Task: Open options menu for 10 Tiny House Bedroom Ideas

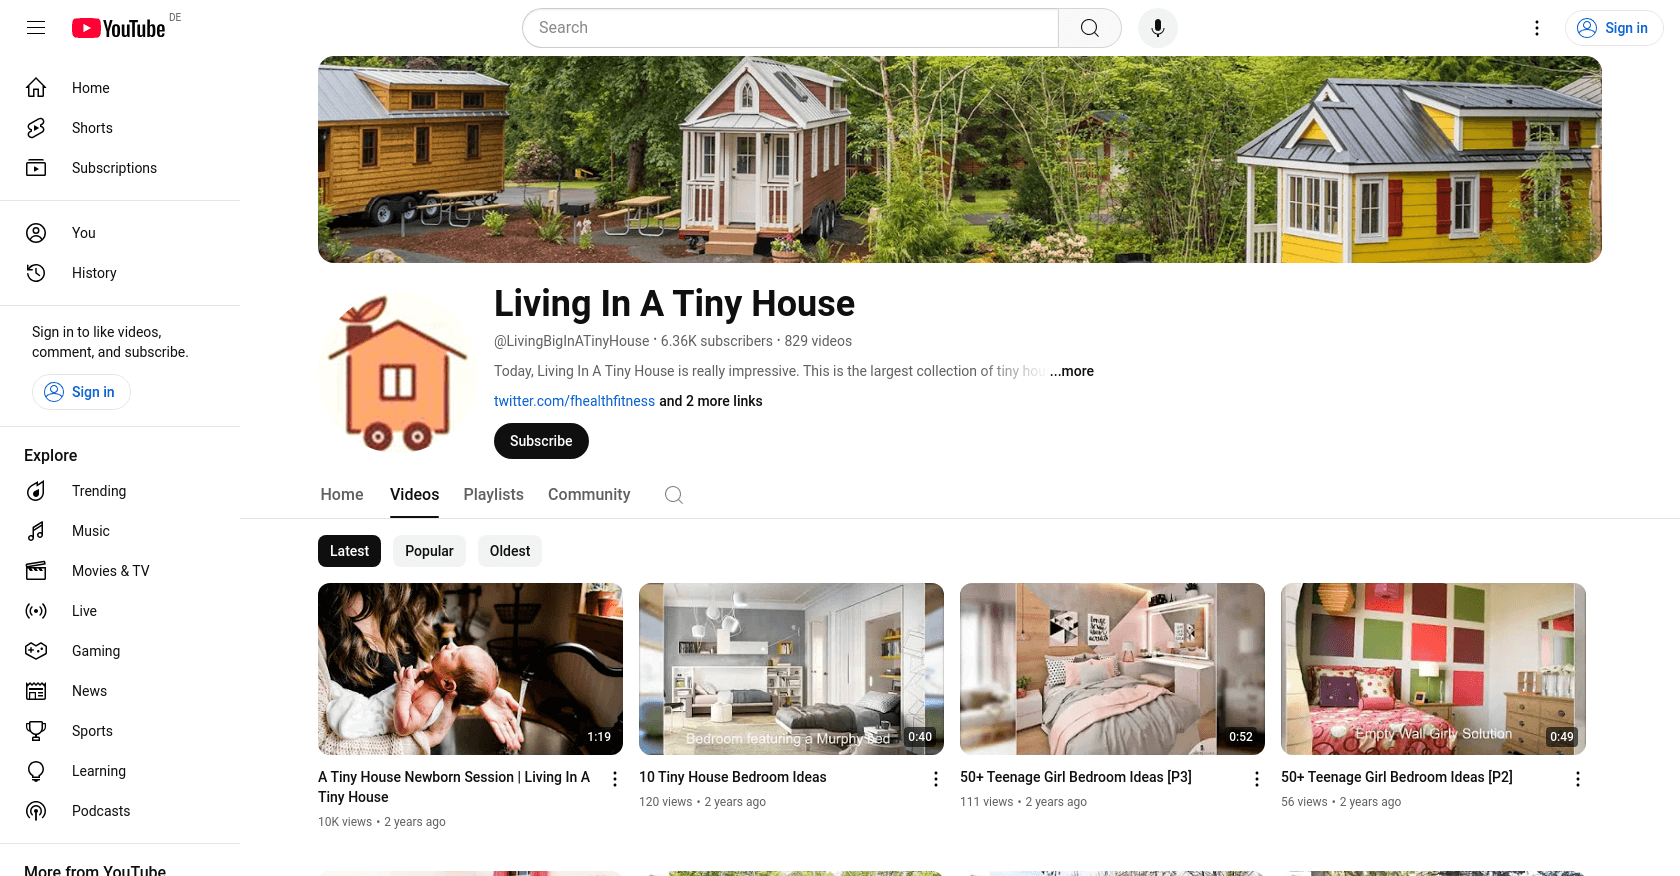Action: [x=936, y=779]
